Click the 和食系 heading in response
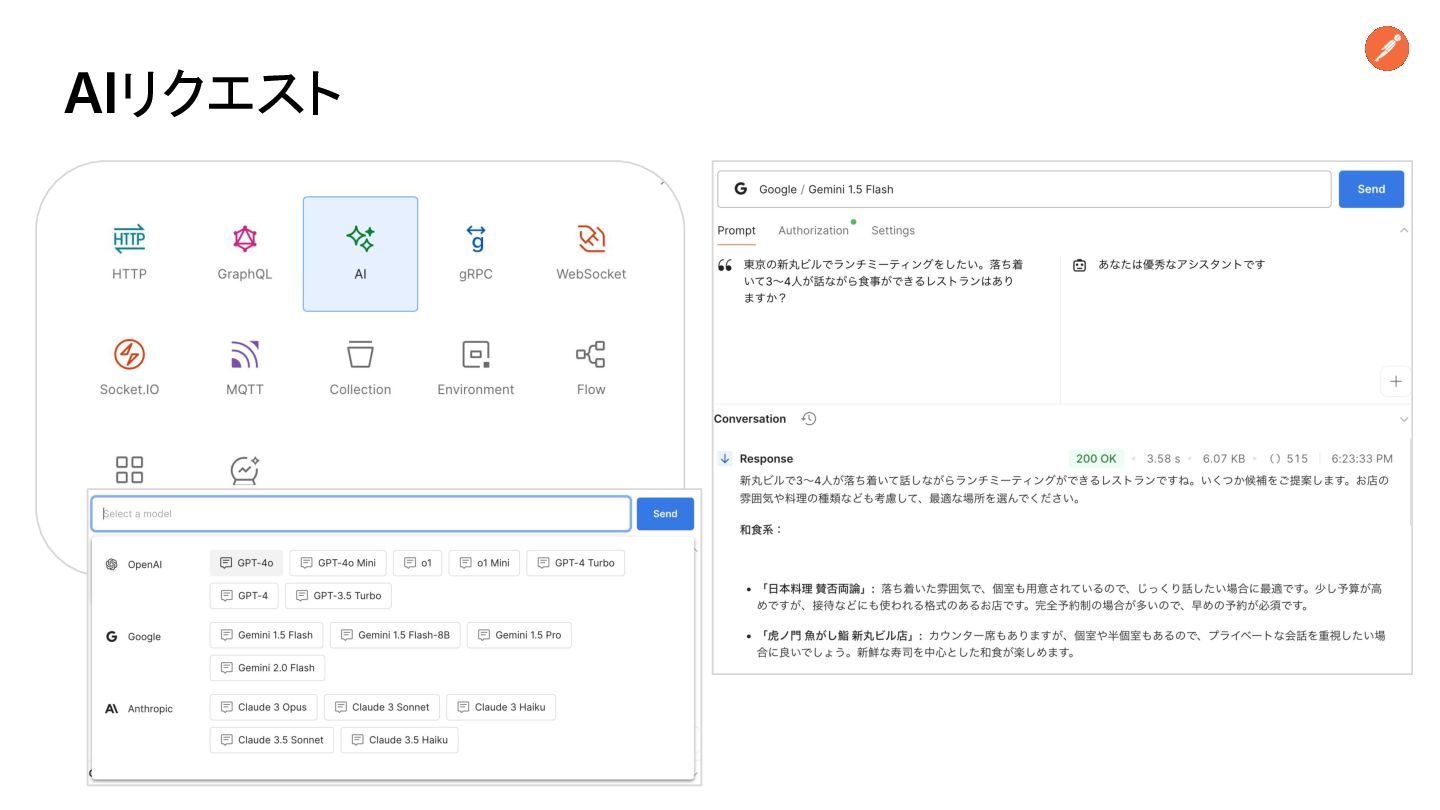Viewport: 1440px width, 810px height. (761, 529)
